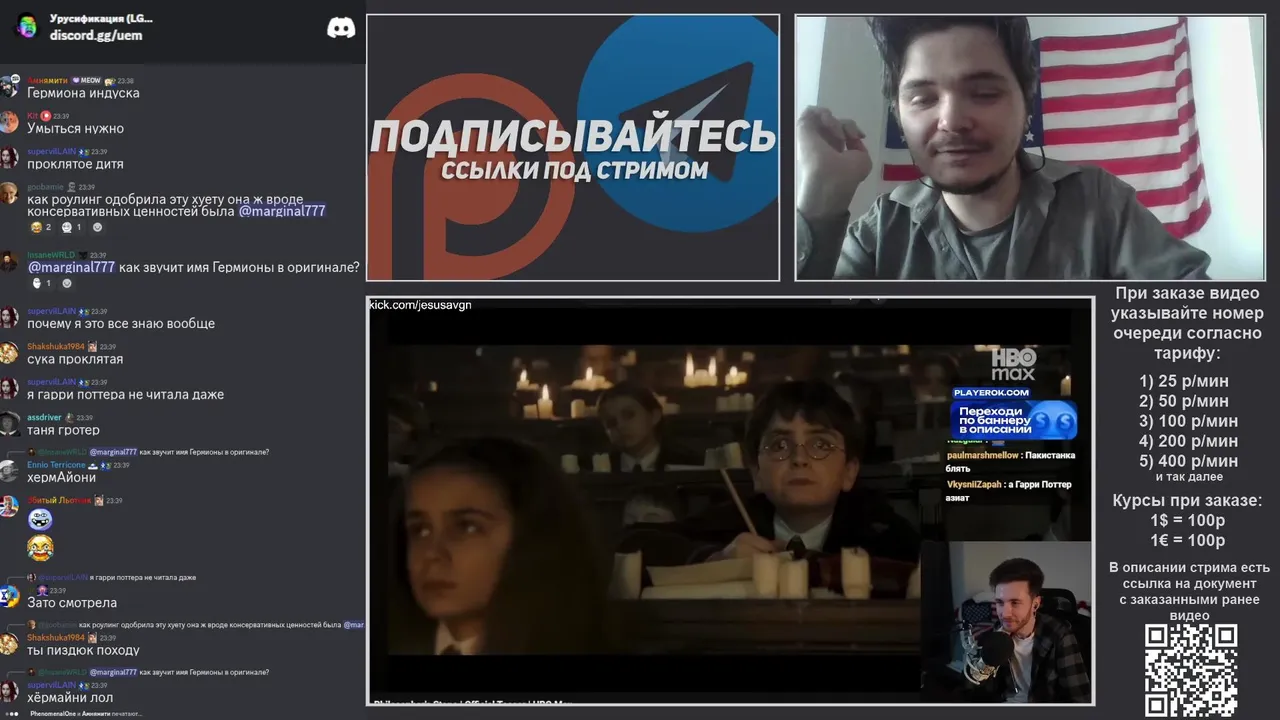Open supervilLAIN's avatar beside 'хёрмайни лол'

pyautogui.click(x=9, y=691)
